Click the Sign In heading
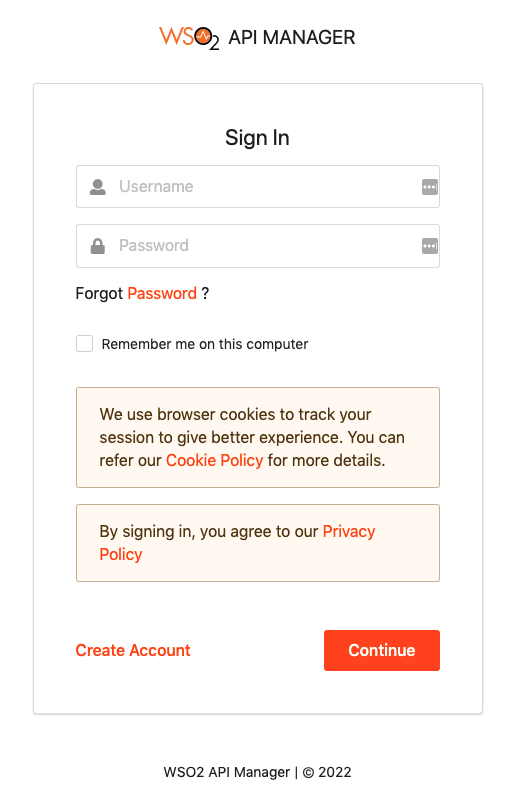The width and height of the screenshot is (516, 797). click(258, 138)
